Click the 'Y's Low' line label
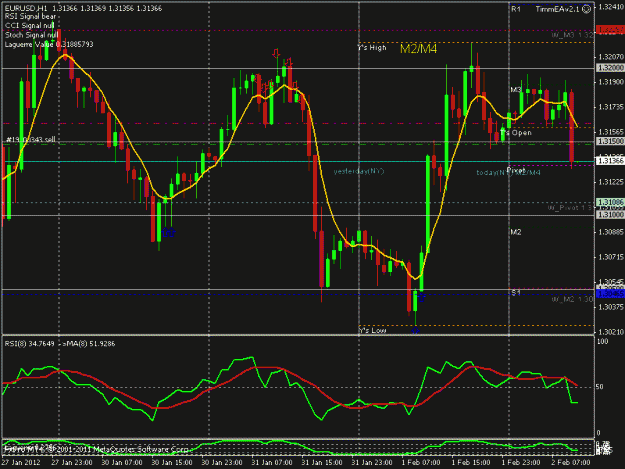 372,330
